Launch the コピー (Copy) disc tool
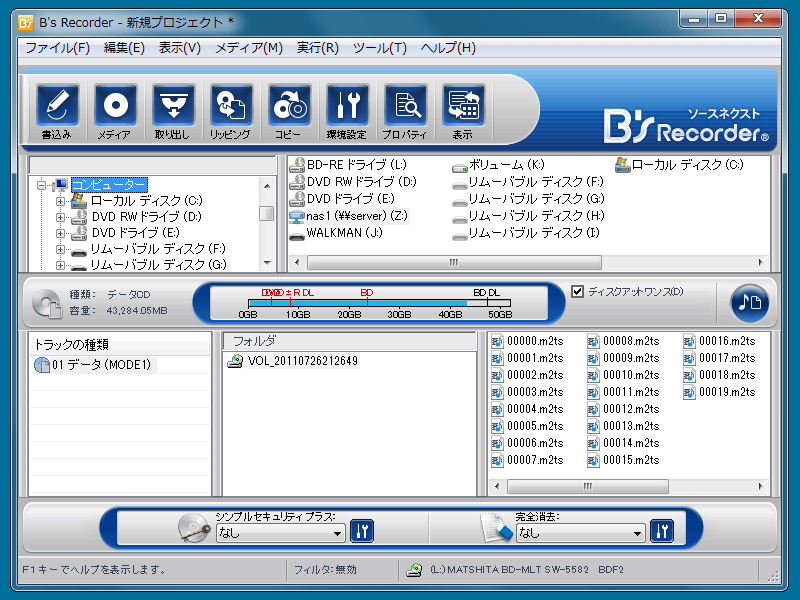This screenshot has height=600, width=800. point(289,105)
